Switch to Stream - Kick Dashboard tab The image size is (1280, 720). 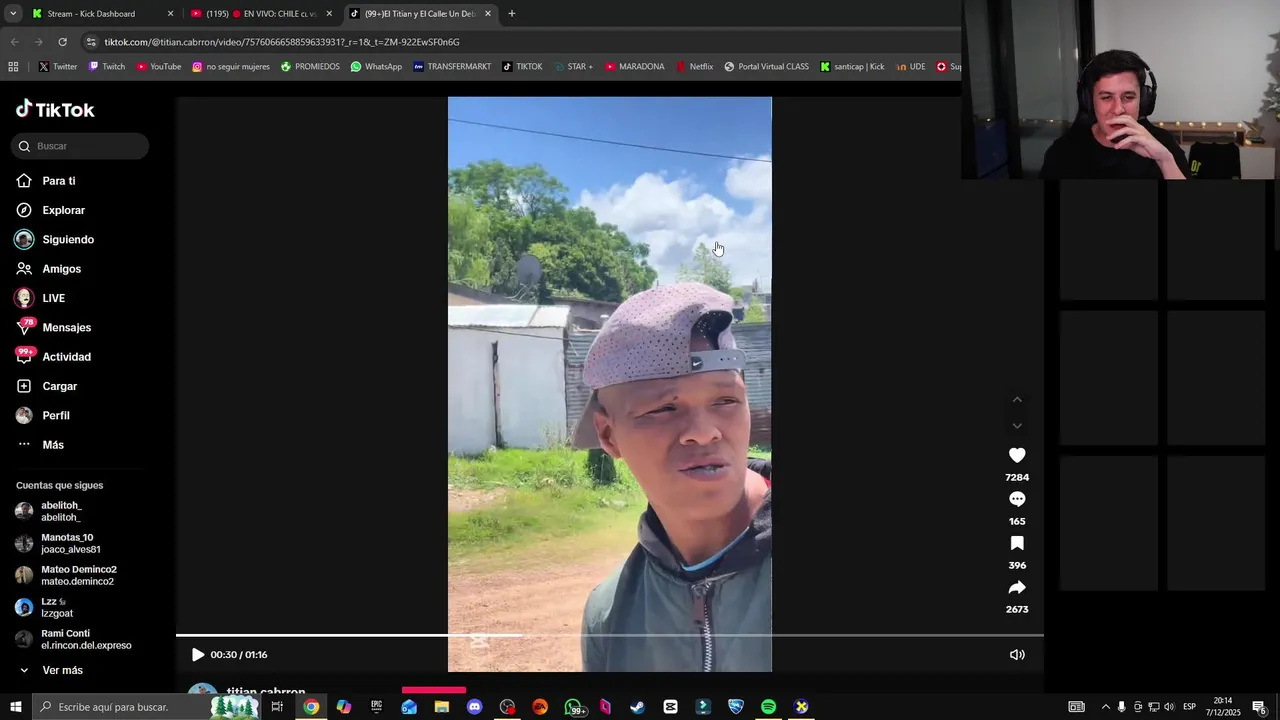(x=102, y=14)
